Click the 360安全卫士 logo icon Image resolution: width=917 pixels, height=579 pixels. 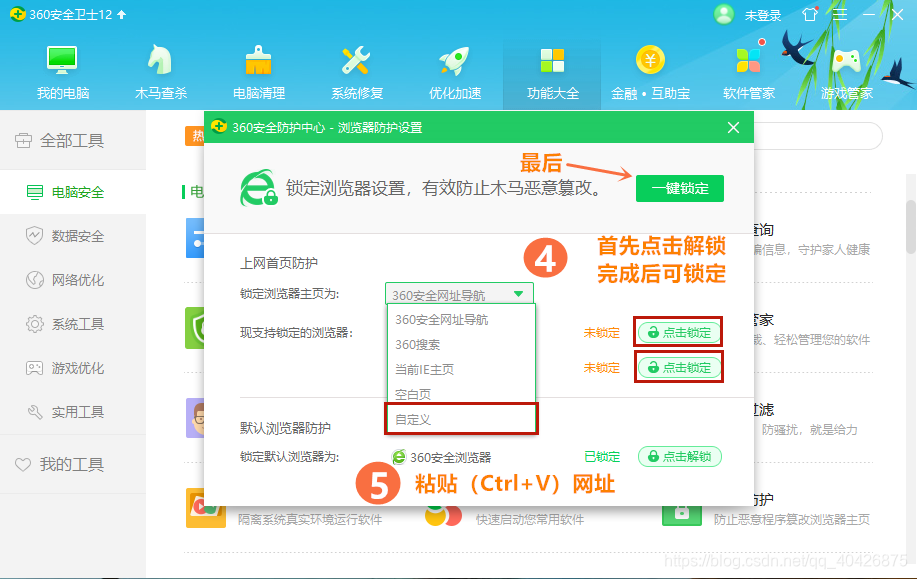pos(18,14)
